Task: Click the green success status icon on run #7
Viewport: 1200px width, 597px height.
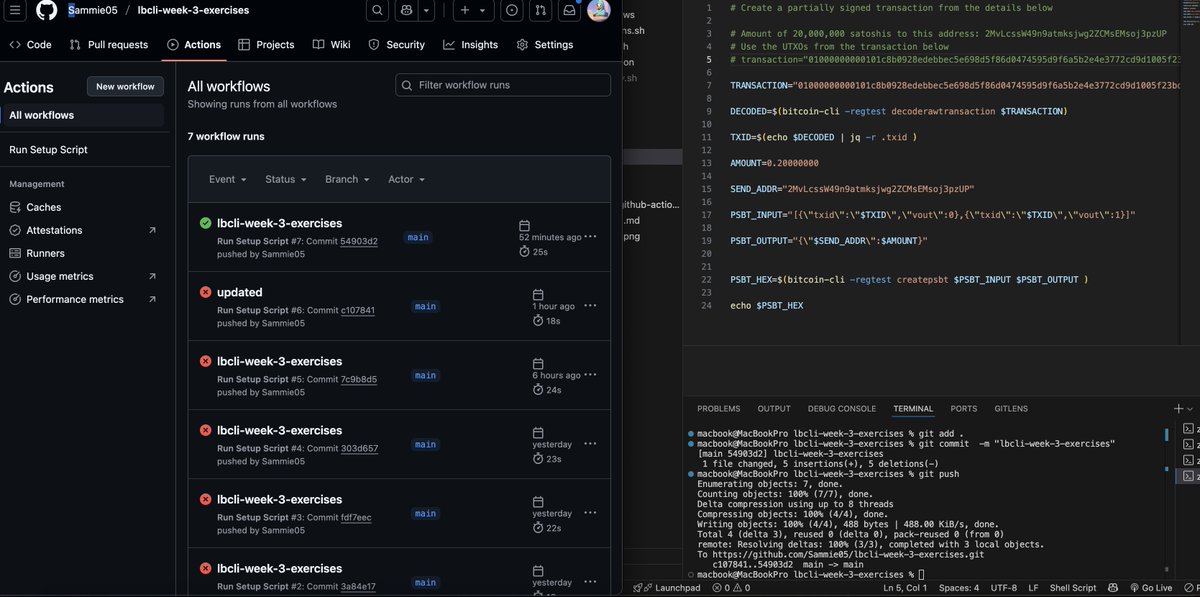Action: pos(205,223)
